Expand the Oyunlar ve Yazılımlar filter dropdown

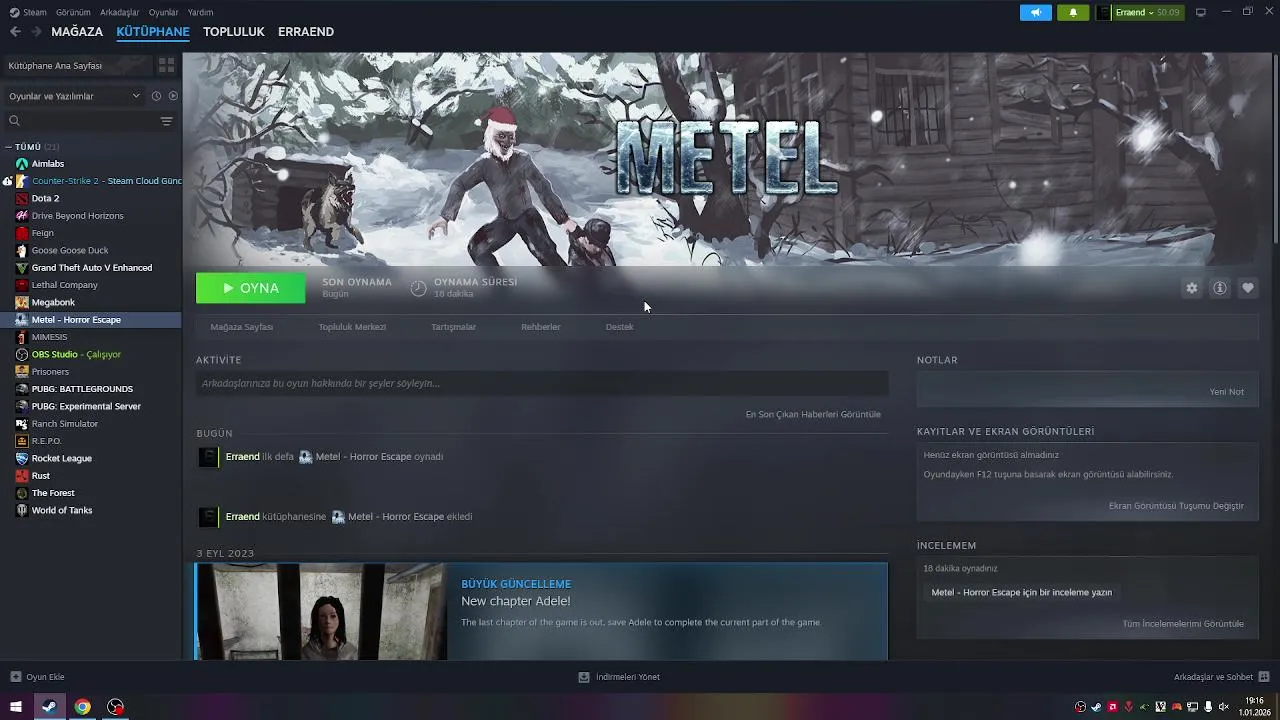click(x=74, y=96)
